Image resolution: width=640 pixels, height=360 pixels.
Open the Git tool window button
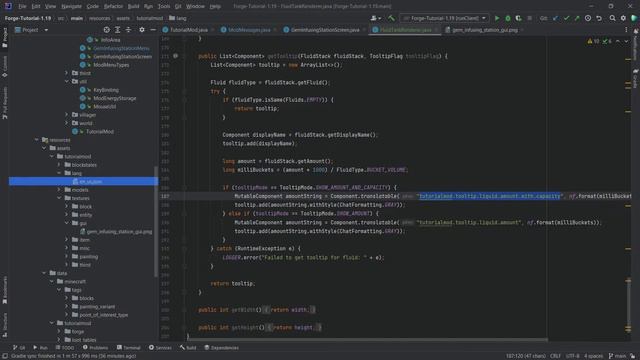19,348
